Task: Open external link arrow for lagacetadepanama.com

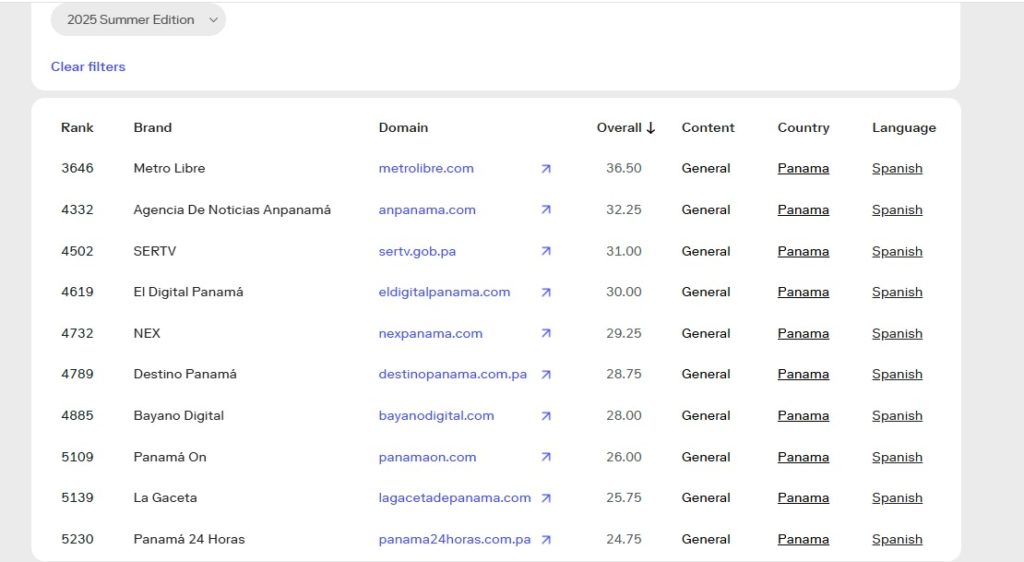Action: click(x=546, y=498)
